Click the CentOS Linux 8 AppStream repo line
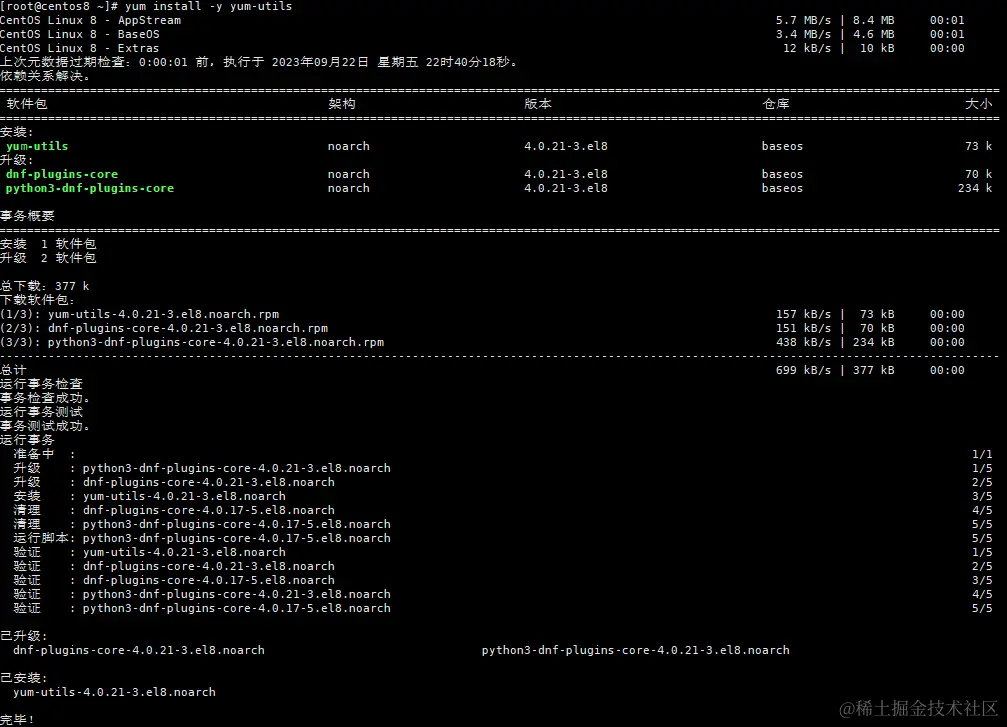The image size is (1007, 727). [90, 19]
